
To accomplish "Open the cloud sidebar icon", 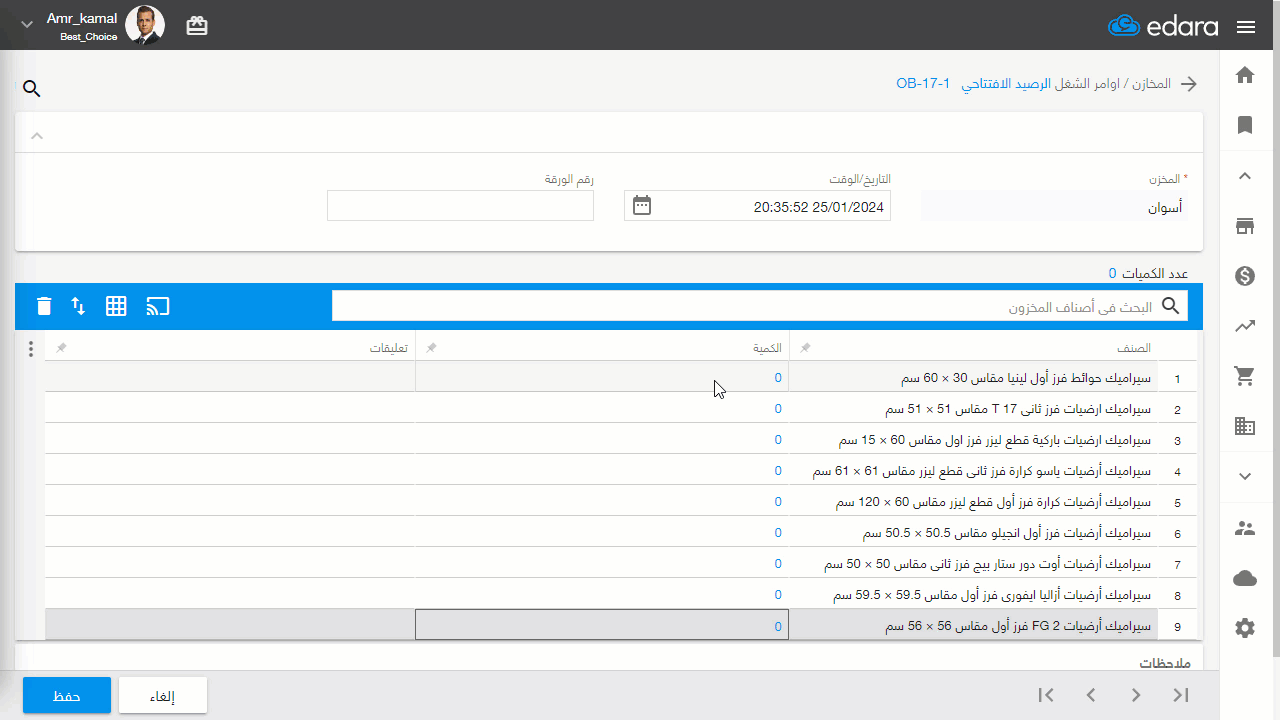I will [1245, 578].
